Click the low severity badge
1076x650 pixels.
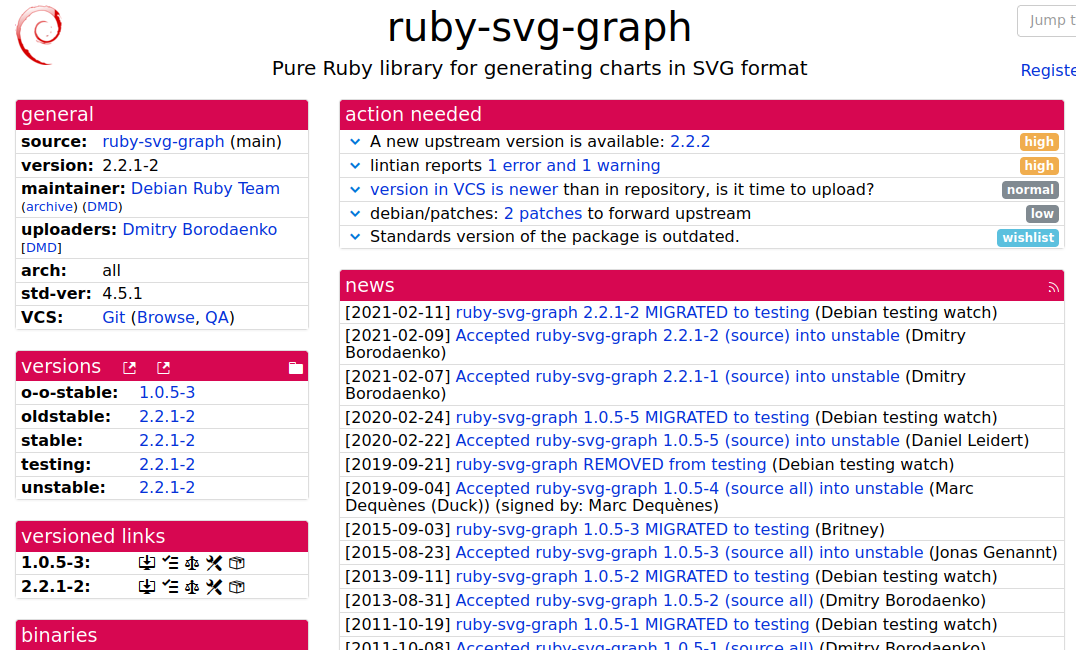(1042, 214)
